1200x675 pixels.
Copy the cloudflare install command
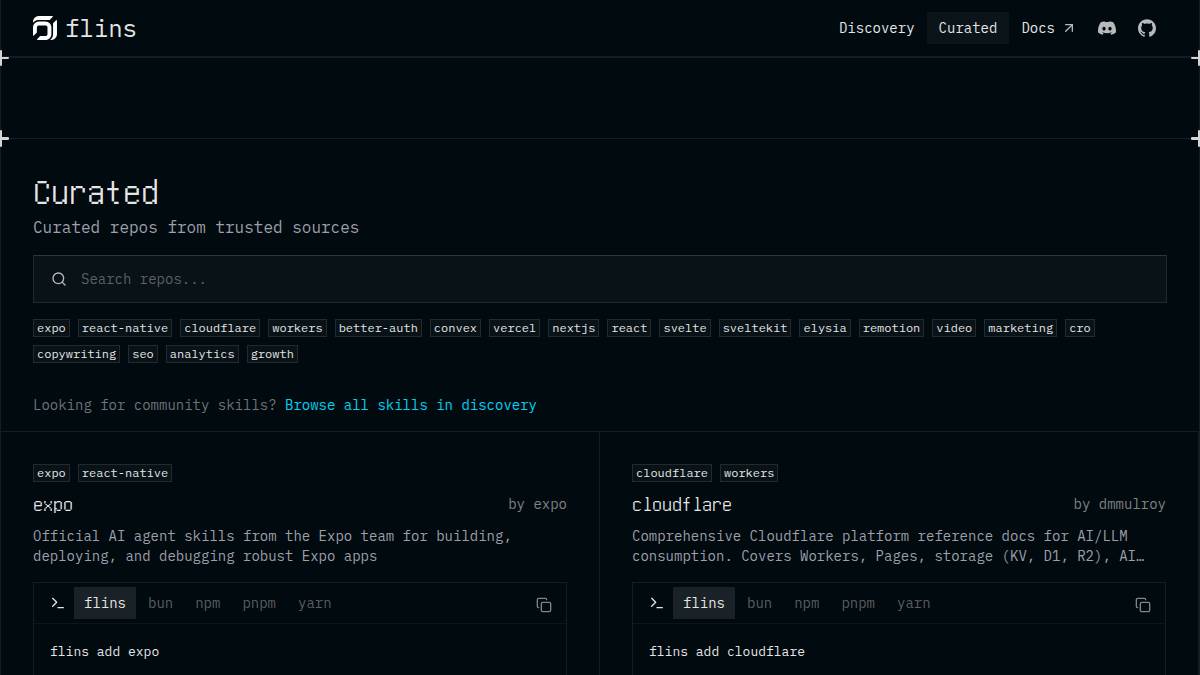1142,605
